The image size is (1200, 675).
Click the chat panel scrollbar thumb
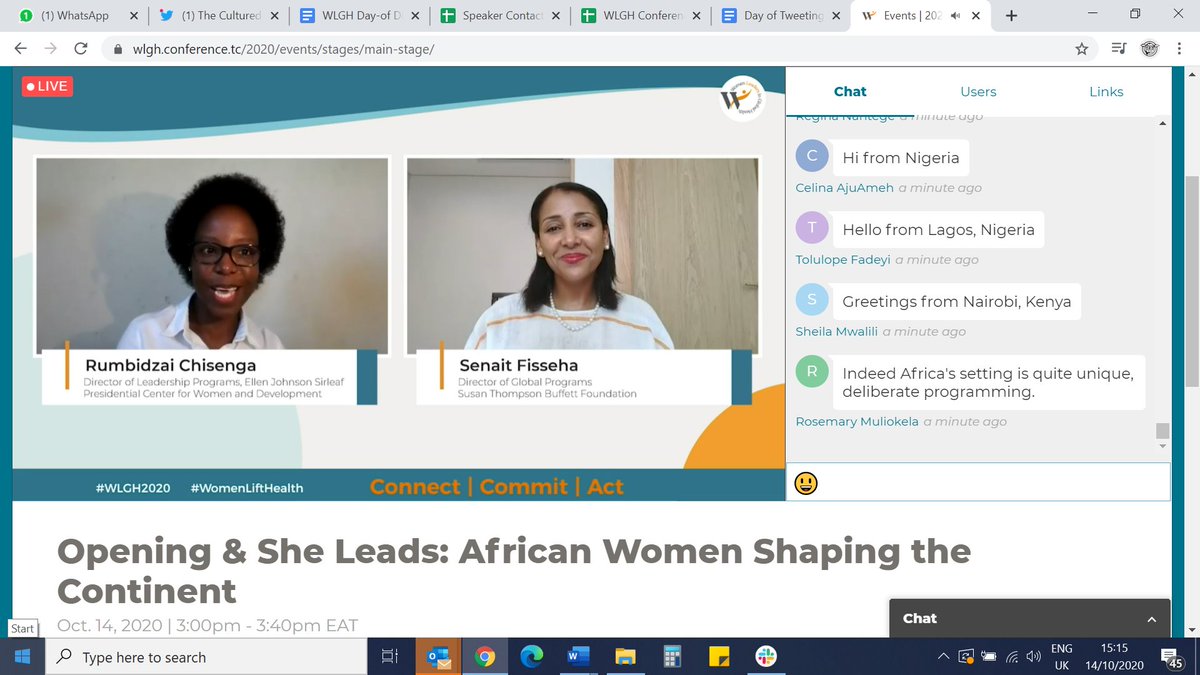(x=1162, y=431)
